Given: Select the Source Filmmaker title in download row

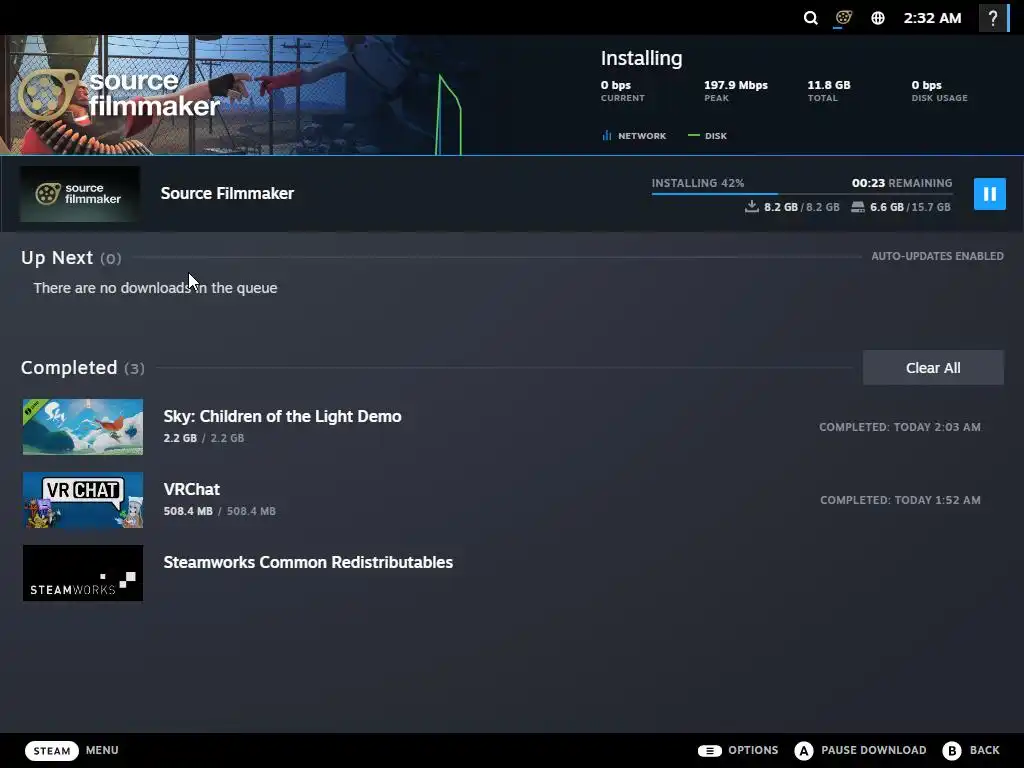Looking at the screenshot, I should [227, 193].
